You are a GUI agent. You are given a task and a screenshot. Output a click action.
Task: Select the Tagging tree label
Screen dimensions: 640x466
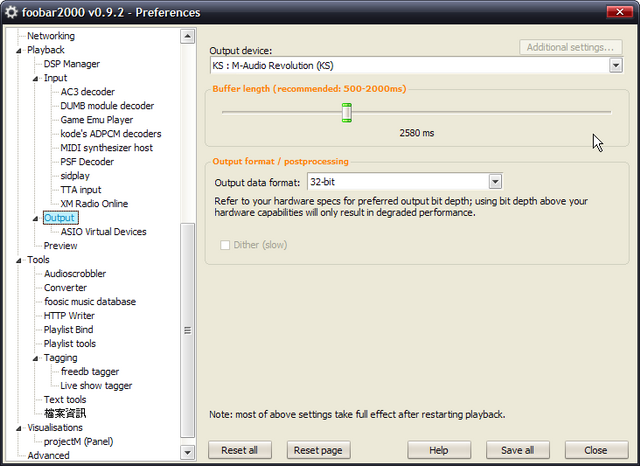61,358
